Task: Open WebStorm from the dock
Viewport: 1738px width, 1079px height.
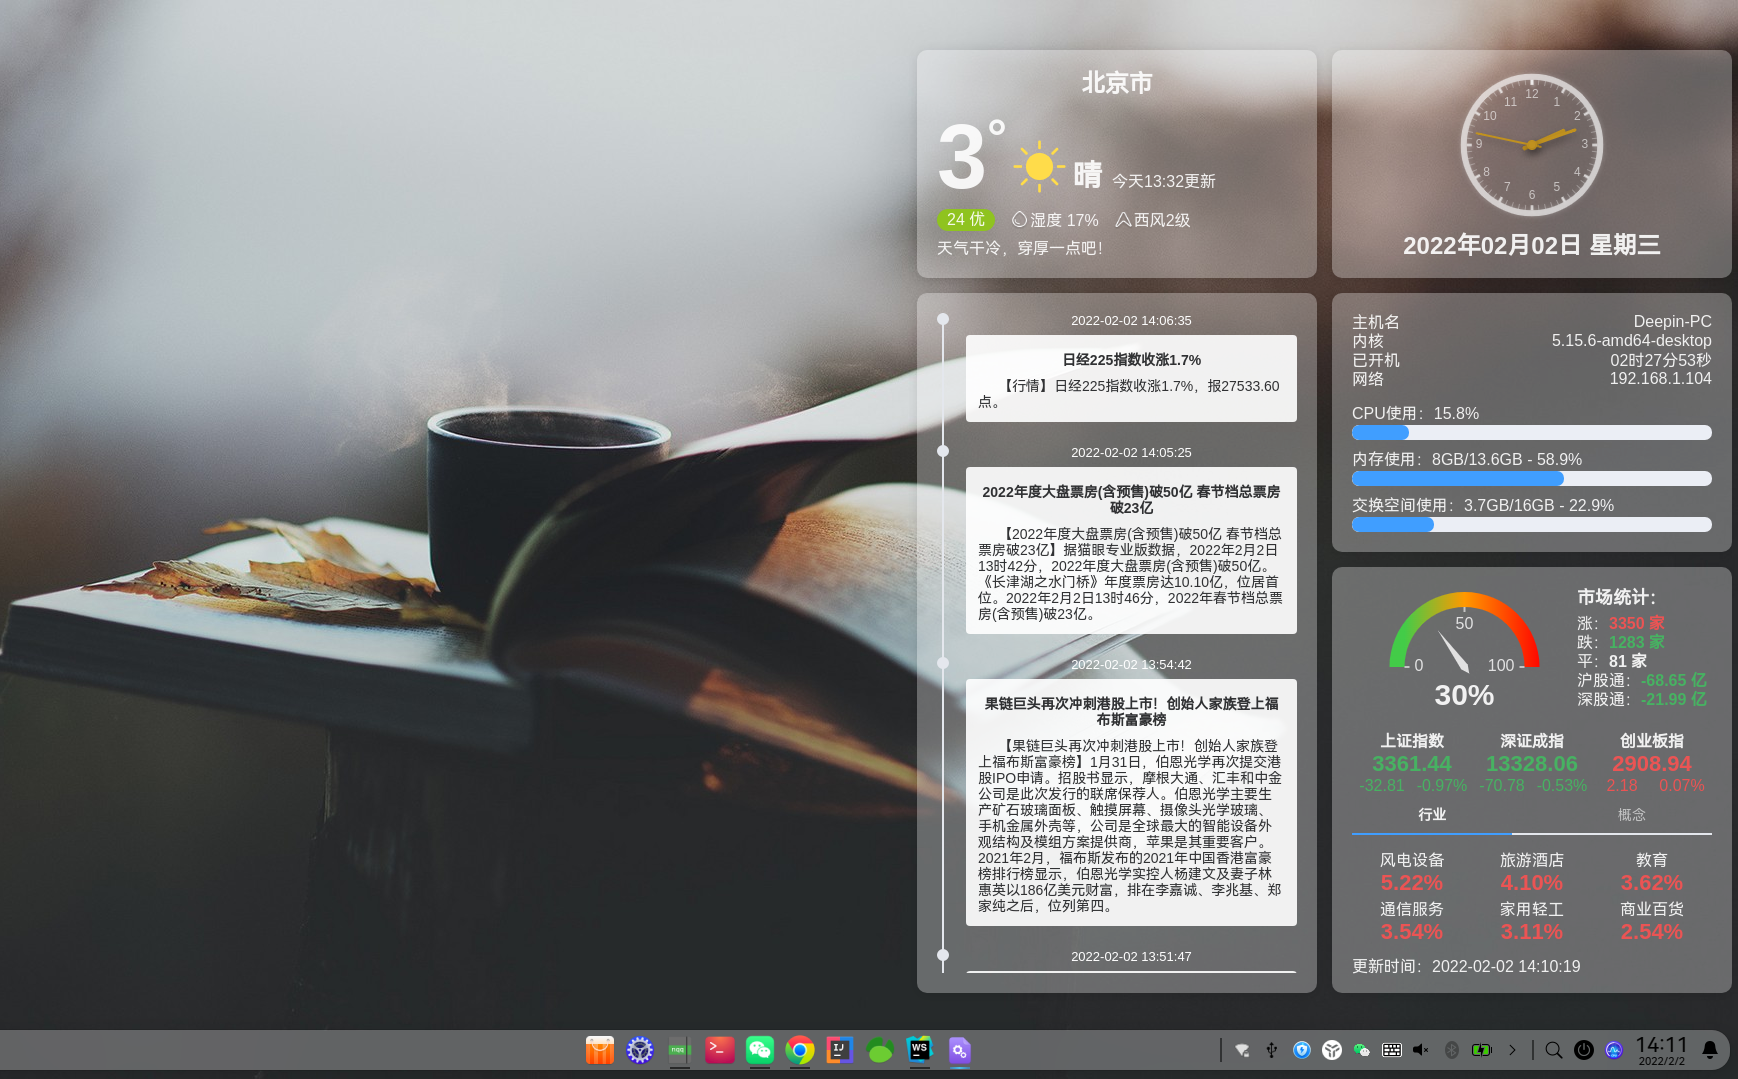Action: pos(920,1050)
